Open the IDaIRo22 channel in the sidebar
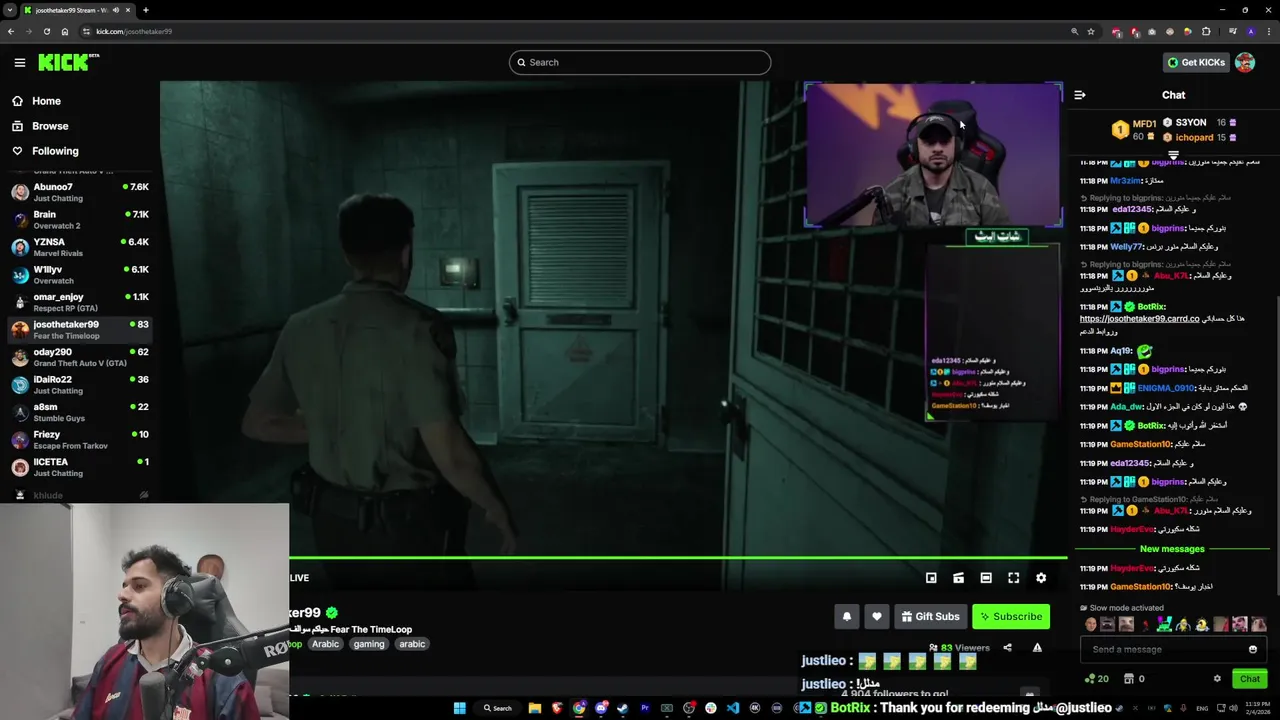 click(x=80, y=385)
